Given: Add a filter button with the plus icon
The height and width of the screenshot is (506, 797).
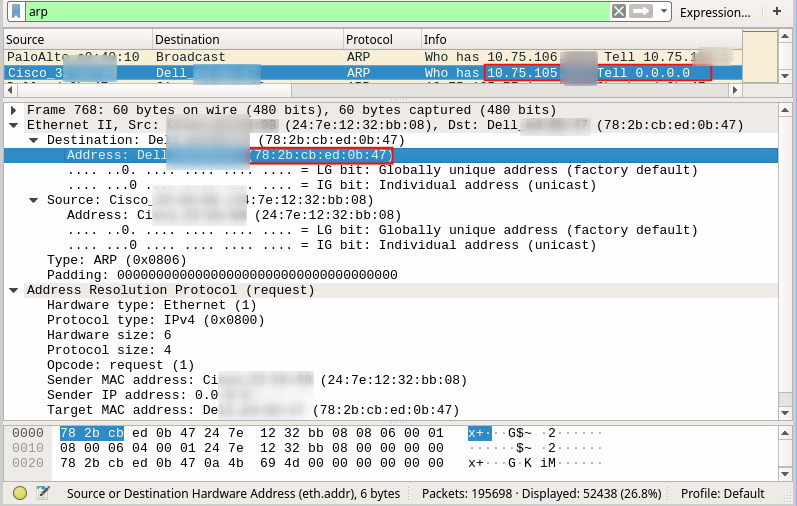Looking at the screenshot, I should click(777, 11).
